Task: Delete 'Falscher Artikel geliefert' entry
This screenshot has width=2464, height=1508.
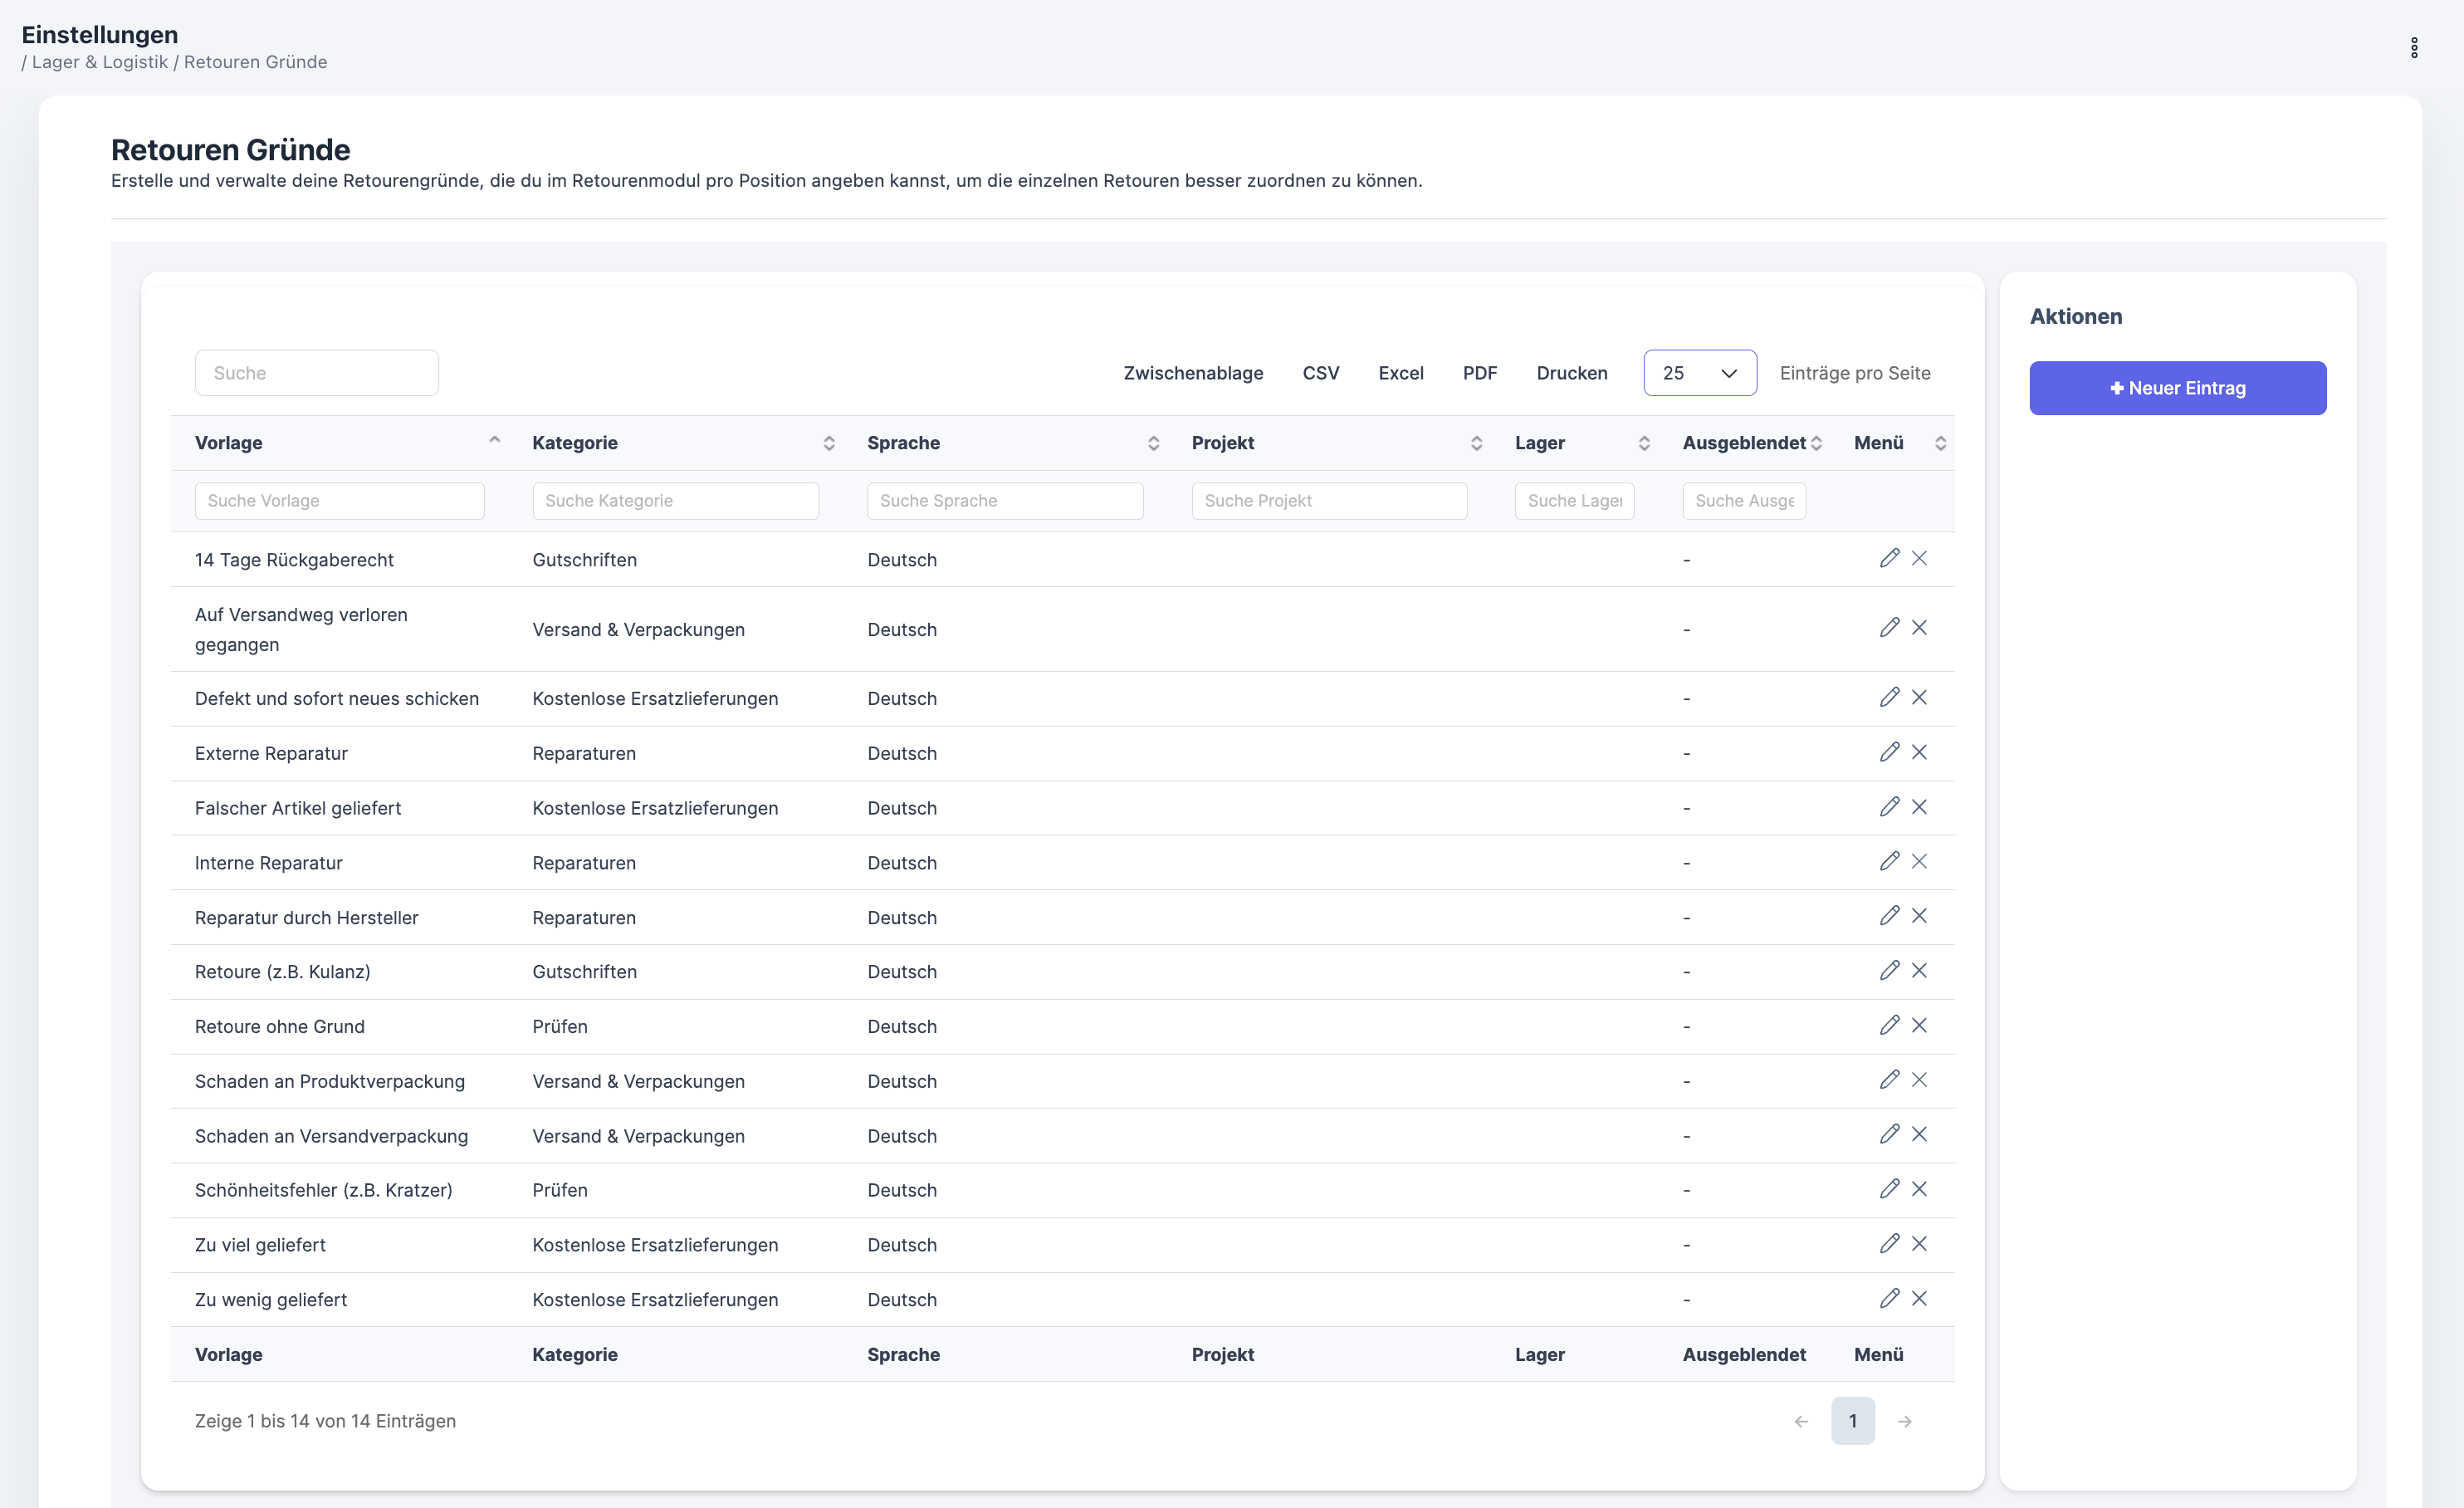Action: click(x=1919, y=806)
